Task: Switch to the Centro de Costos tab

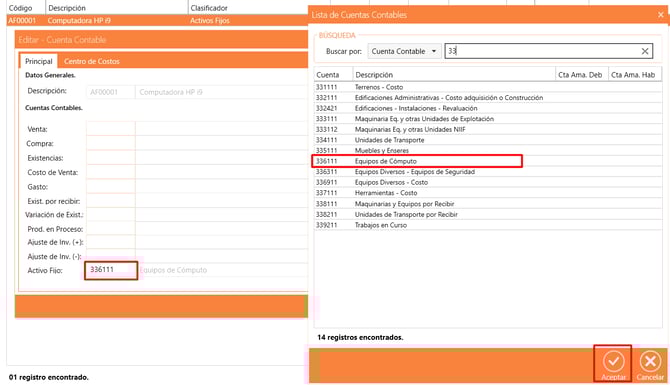Action: point(92,62)
